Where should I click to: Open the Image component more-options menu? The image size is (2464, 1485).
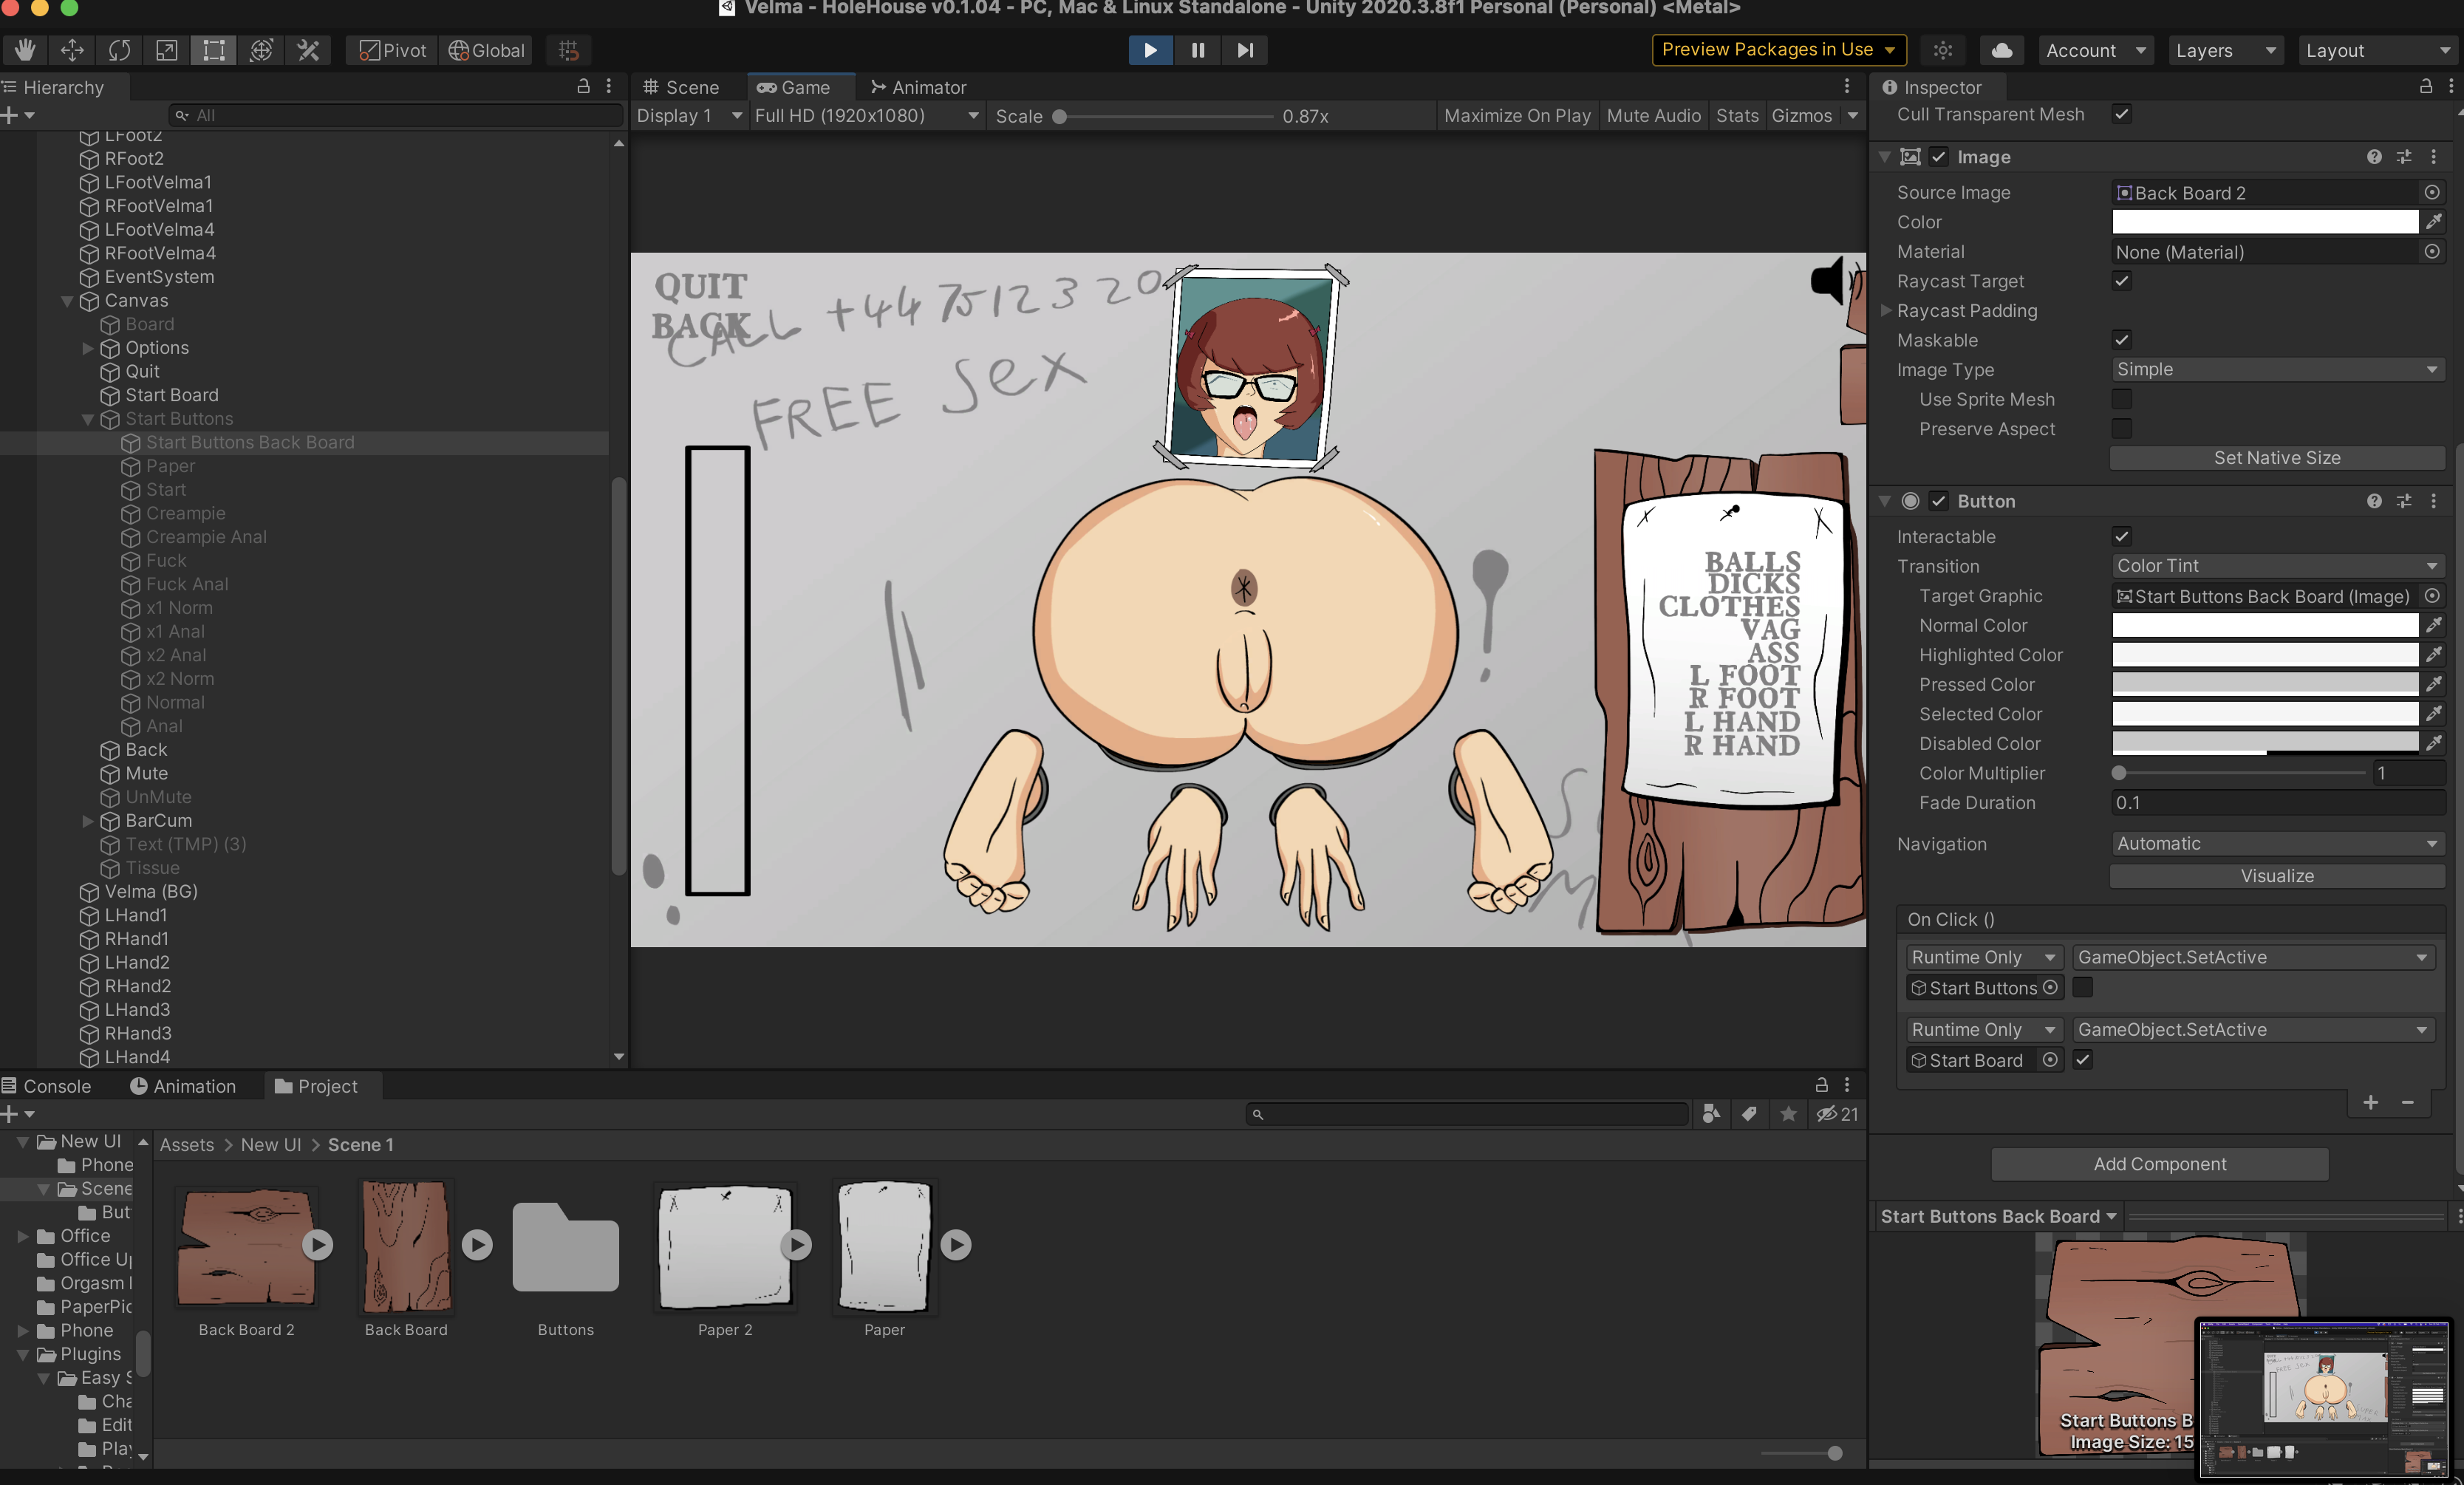coord(2434,157)
